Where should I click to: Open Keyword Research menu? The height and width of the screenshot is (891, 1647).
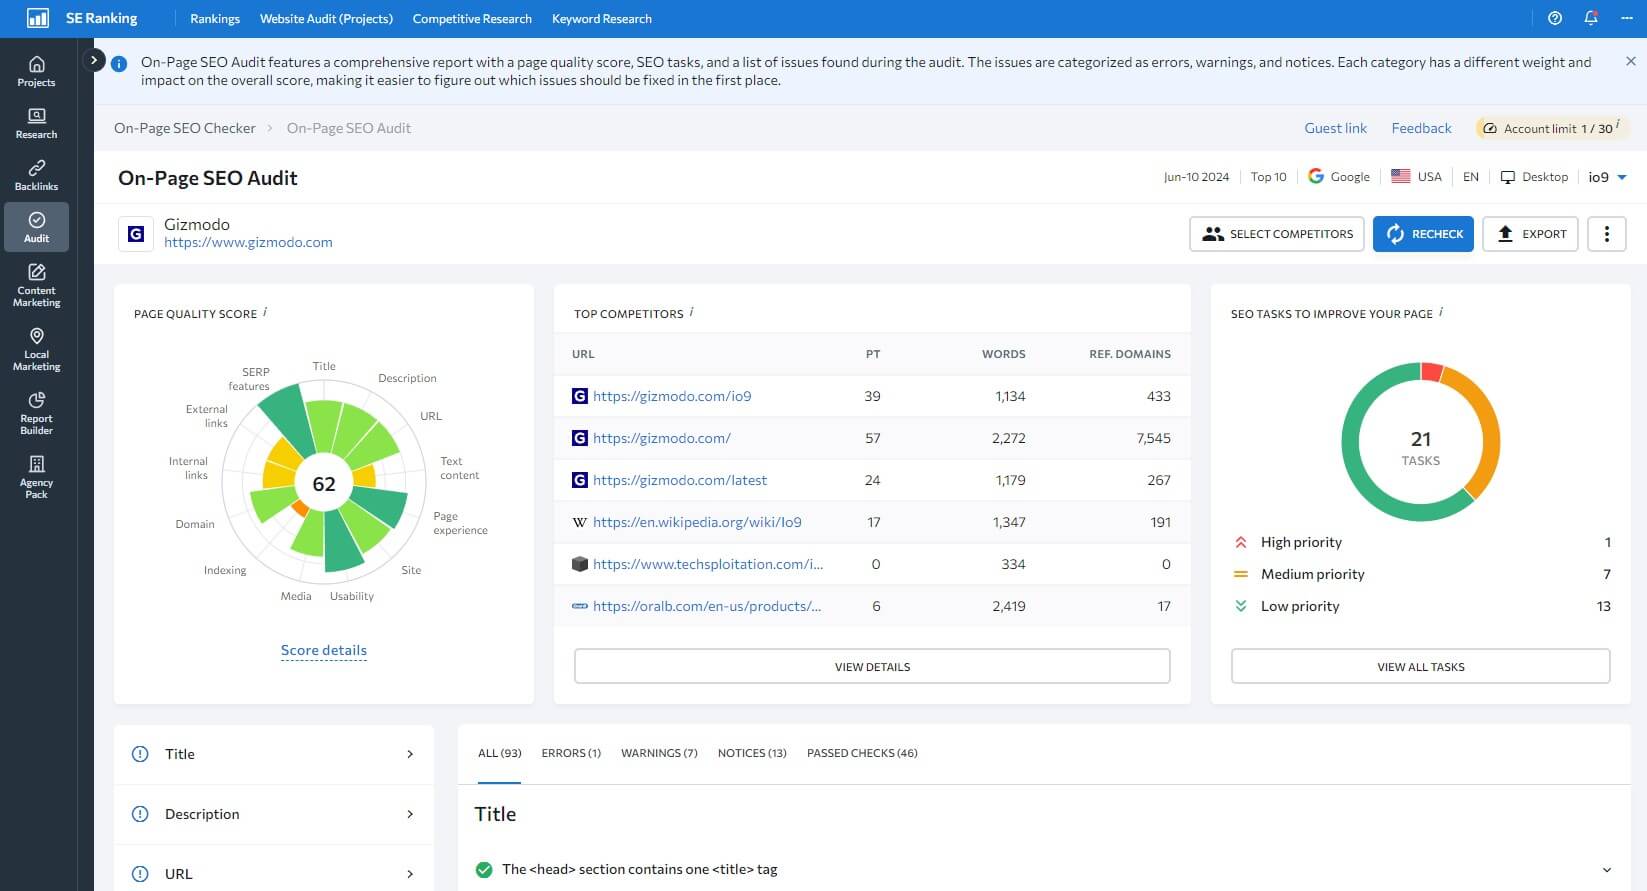pos(602,19)
